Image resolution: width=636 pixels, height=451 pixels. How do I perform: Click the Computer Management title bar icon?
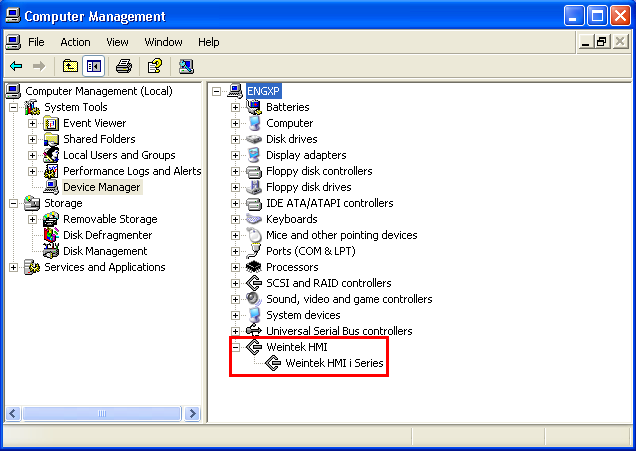(x=13, y=16)
